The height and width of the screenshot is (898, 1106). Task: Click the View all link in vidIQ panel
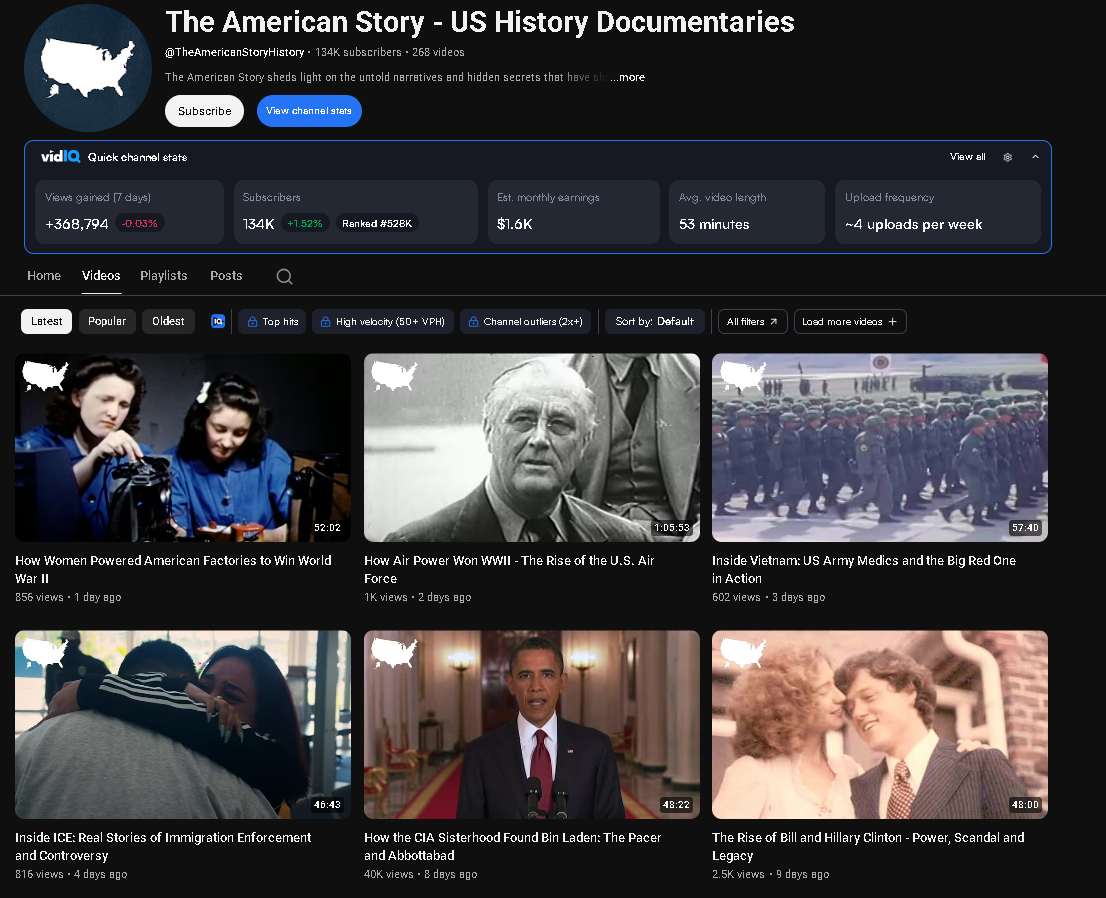pyautogui.click(x=967, y=157)
